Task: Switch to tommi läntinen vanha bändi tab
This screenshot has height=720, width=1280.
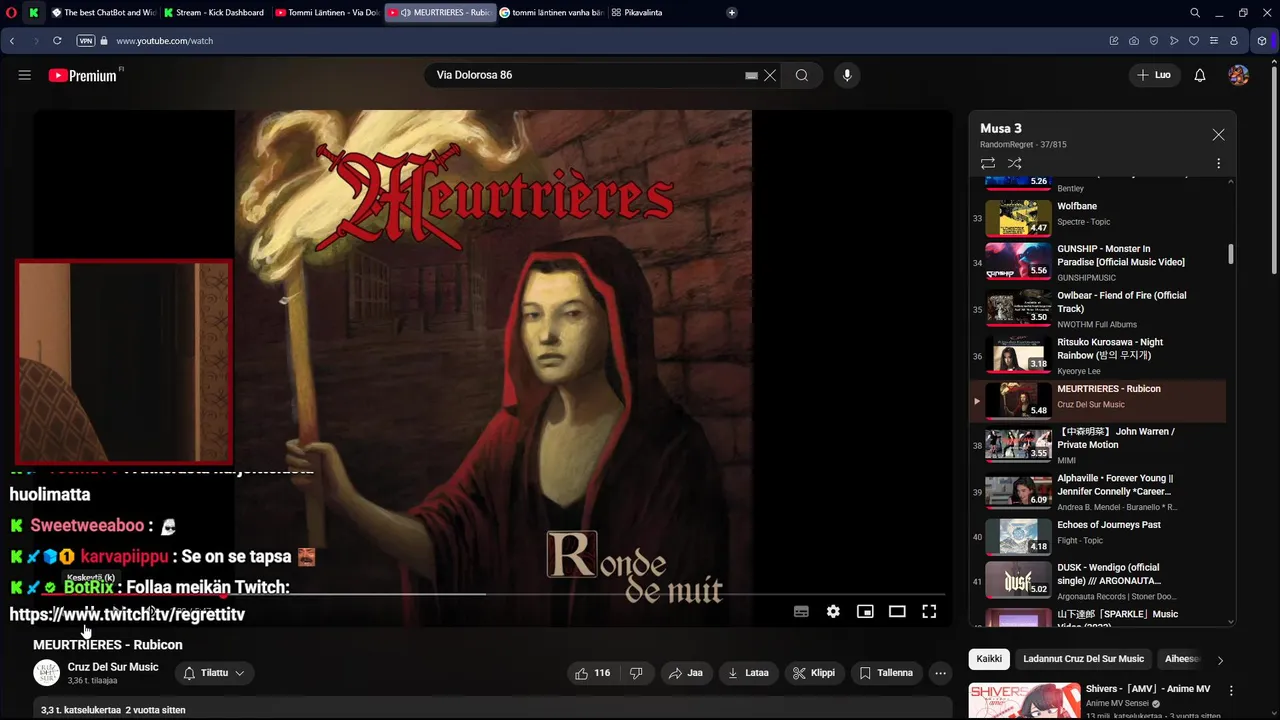Action: (x=550, y=13)
